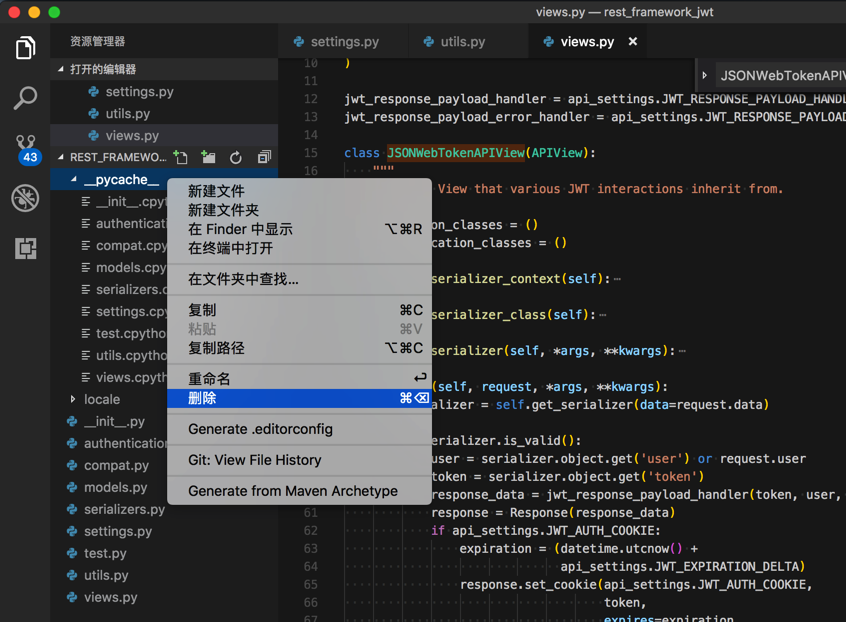Choose Generate .editorconfig menu item
The width and height of the screenshot is (846, 622).
[299, 429]
